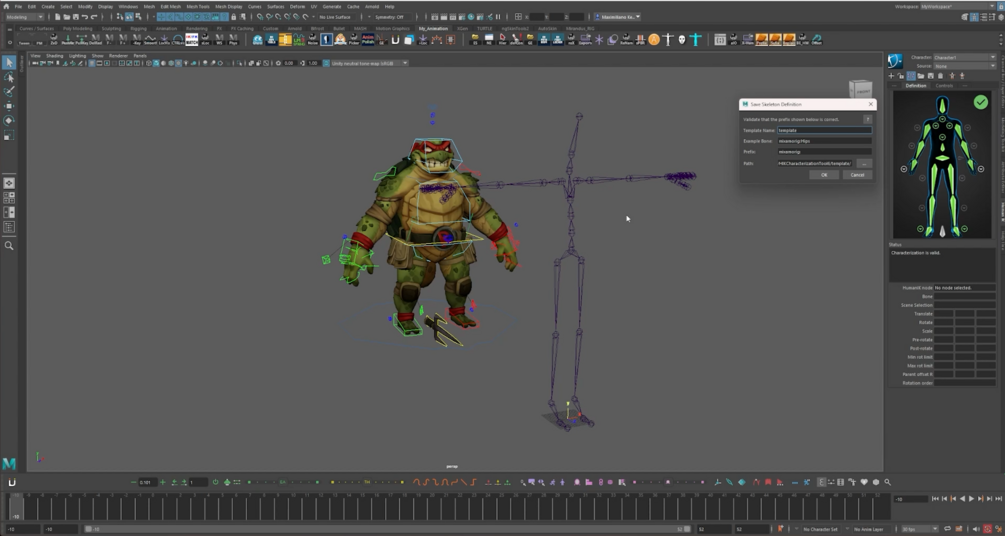Click the Maya home icon

pos(6,6)
